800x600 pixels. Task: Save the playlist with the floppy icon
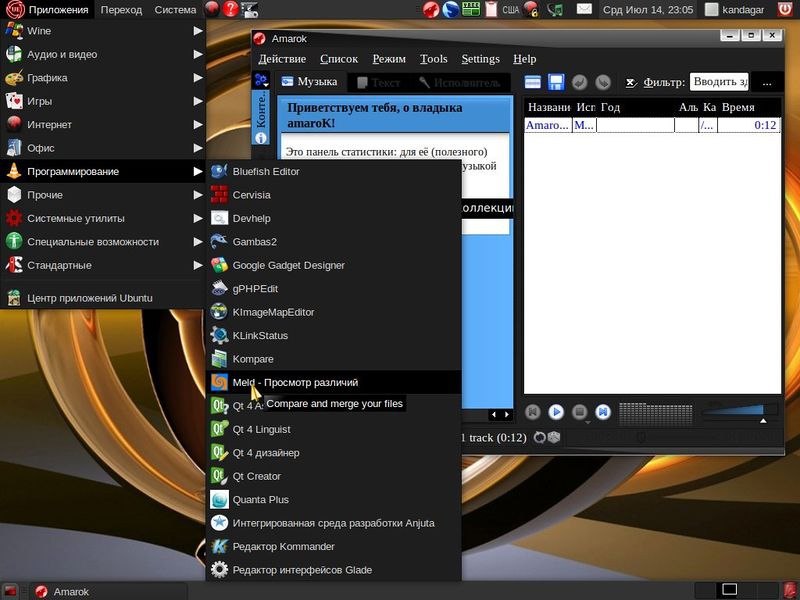(556, 82)
